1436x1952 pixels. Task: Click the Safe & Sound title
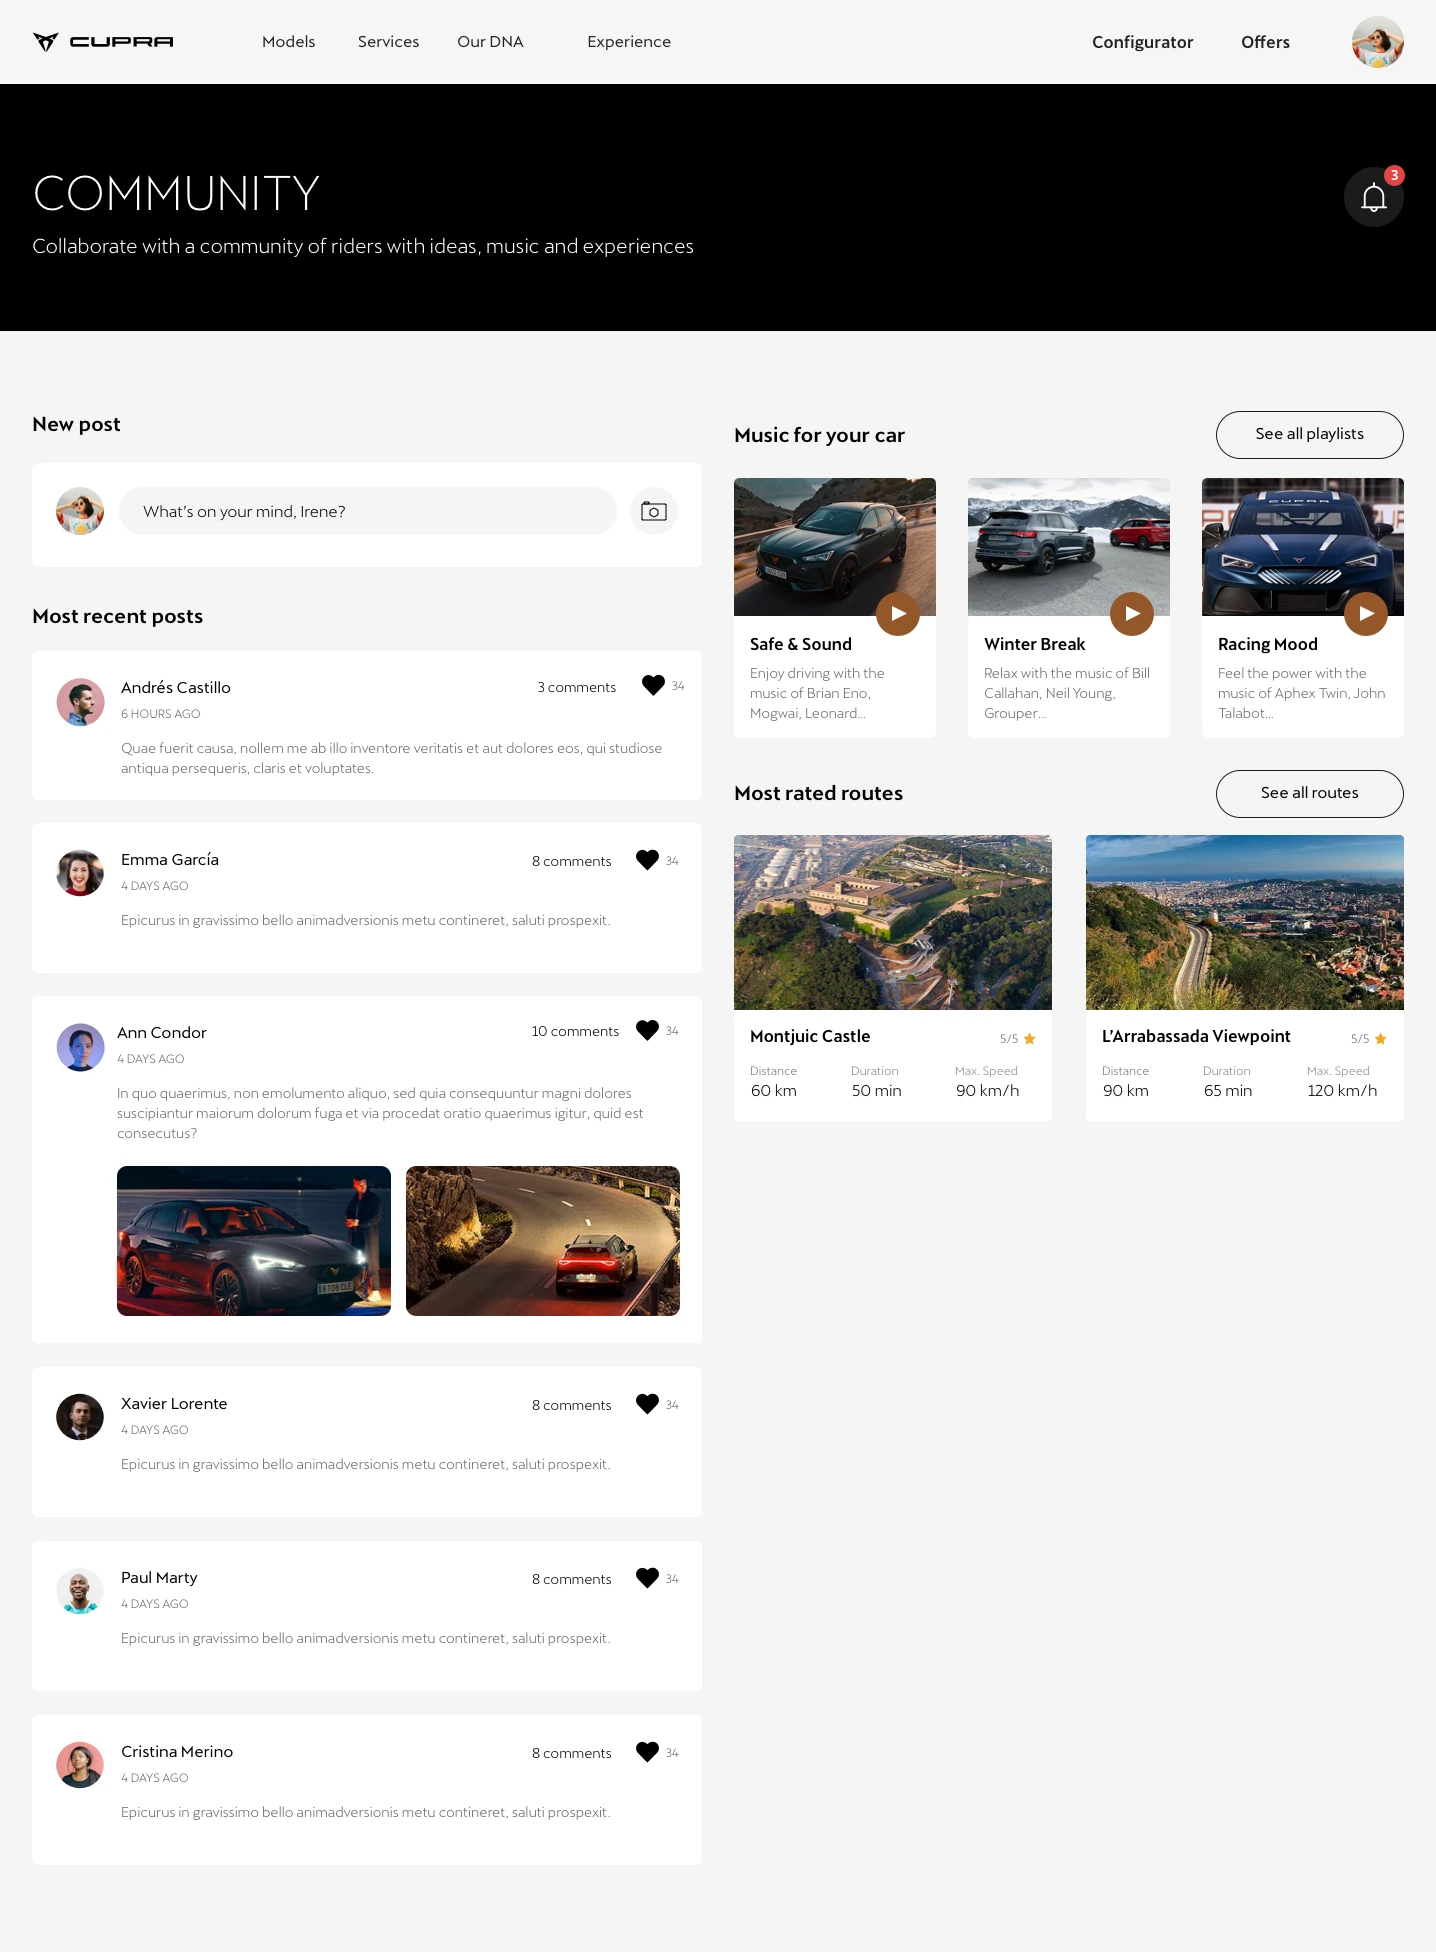point(801,644)
